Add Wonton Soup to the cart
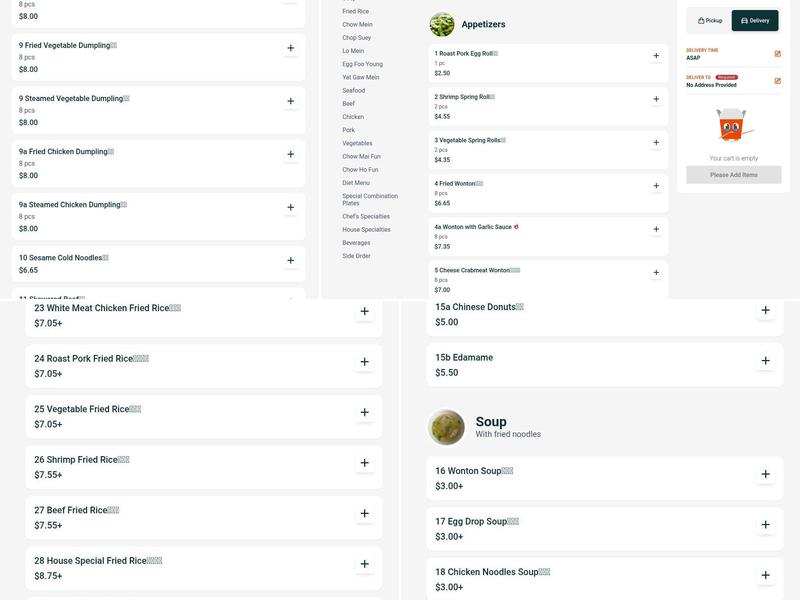The height and width of the screenshot is (600, 800). (765, 474)
